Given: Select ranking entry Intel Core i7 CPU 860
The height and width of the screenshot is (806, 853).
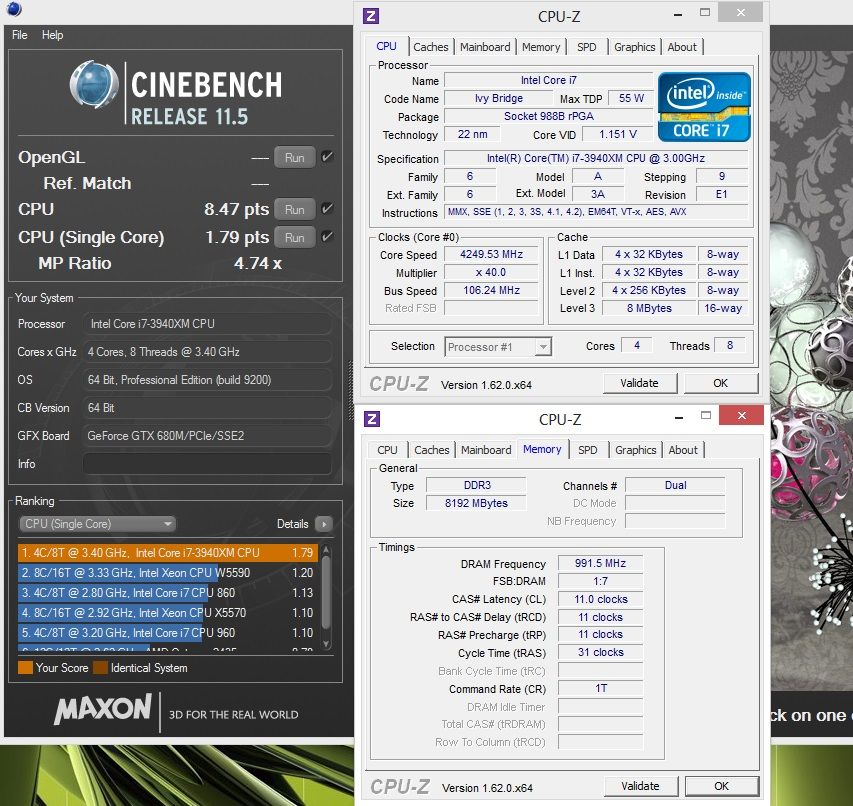Looking at the screenshot, I should [x=168, y=593].
